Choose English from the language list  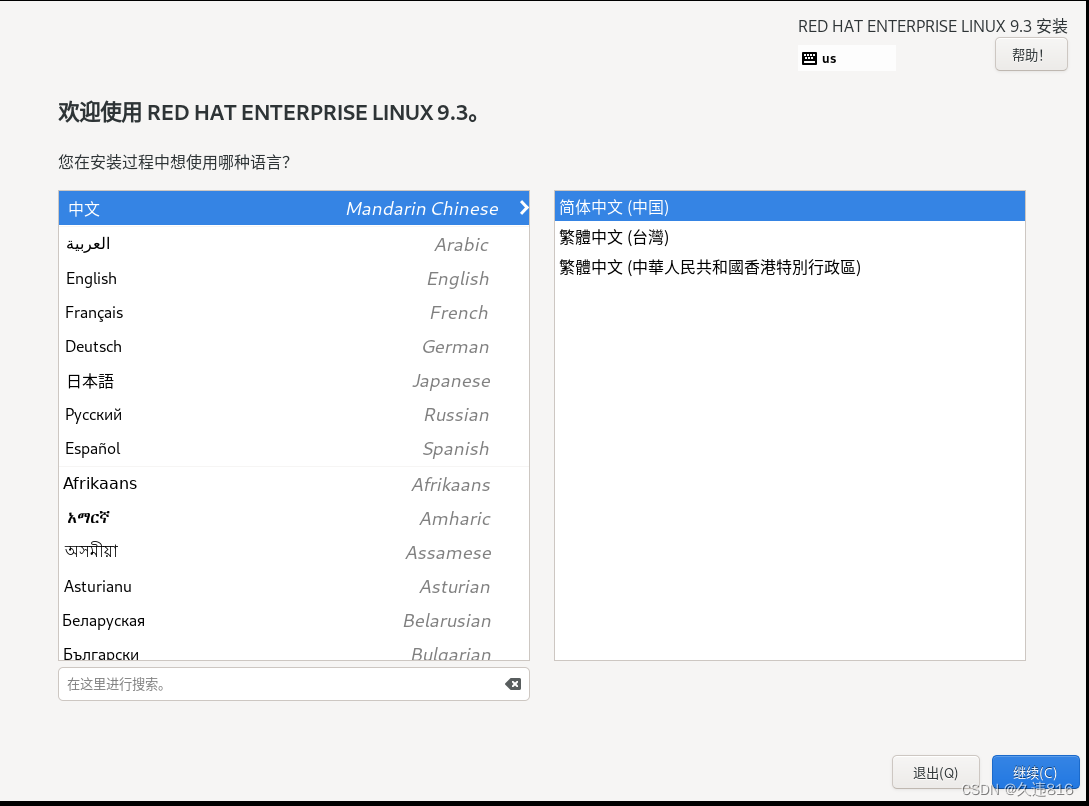294,278
